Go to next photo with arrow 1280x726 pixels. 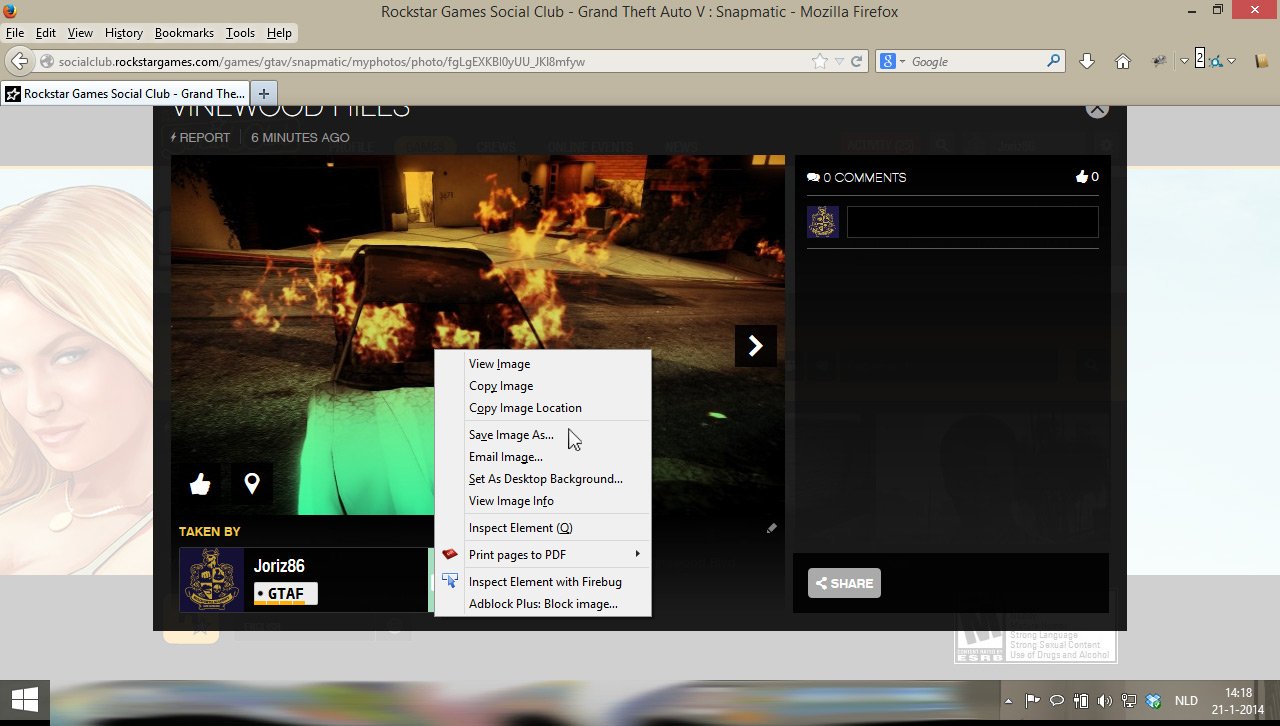click(x=756, y=346)
